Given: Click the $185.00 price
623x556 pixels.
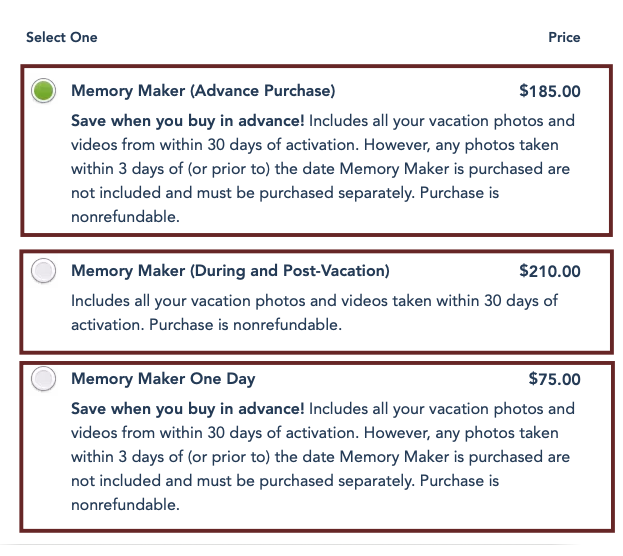Looking at the screenshot, I should 549,91.
